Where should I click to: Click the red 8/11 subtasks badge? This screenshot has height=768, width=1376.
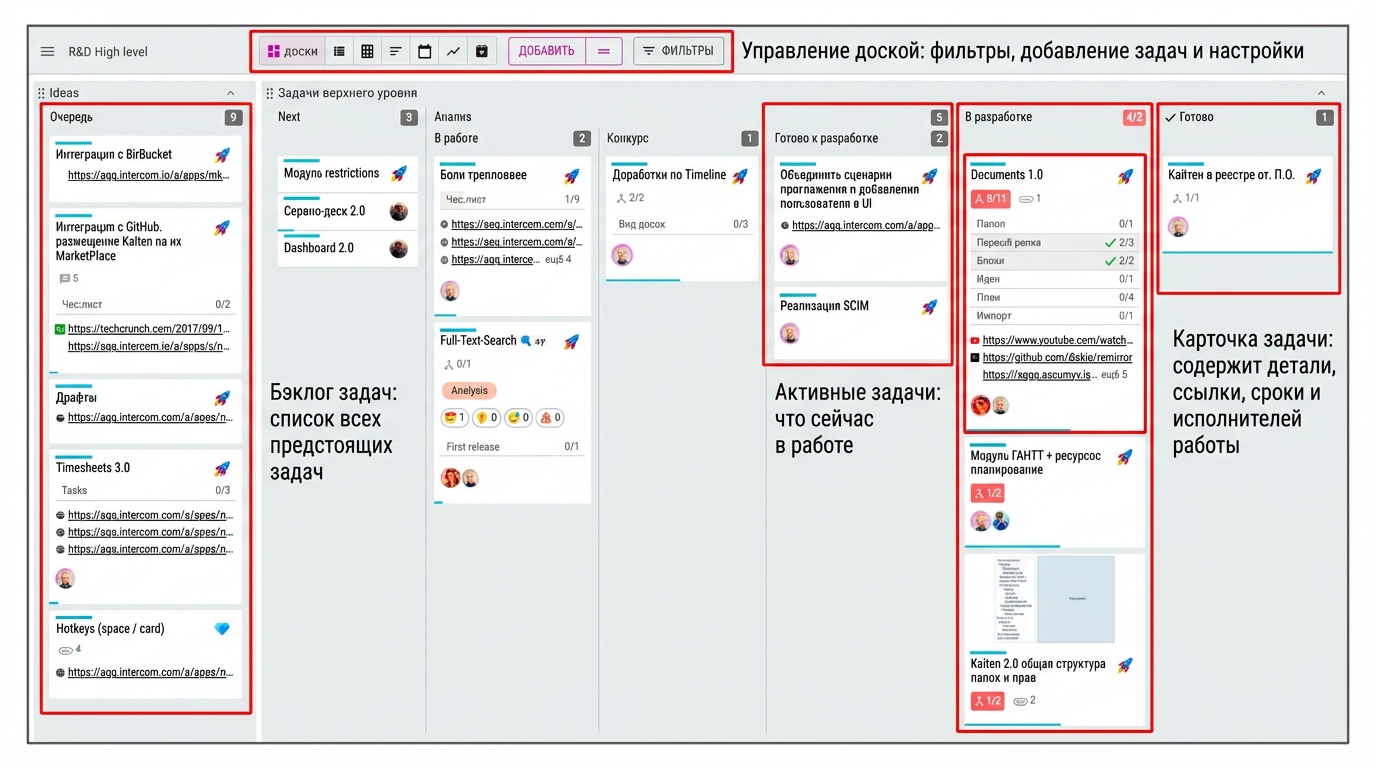pos(989,199)
